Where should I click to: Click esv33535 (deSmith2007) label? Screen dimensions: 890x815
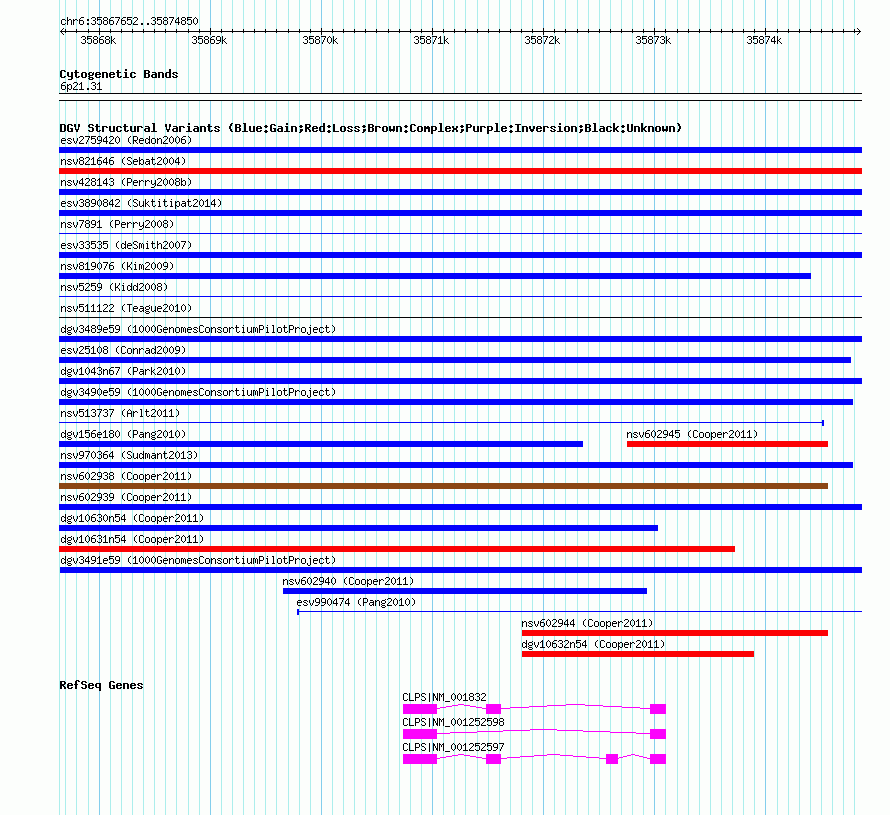click(126, 245)
